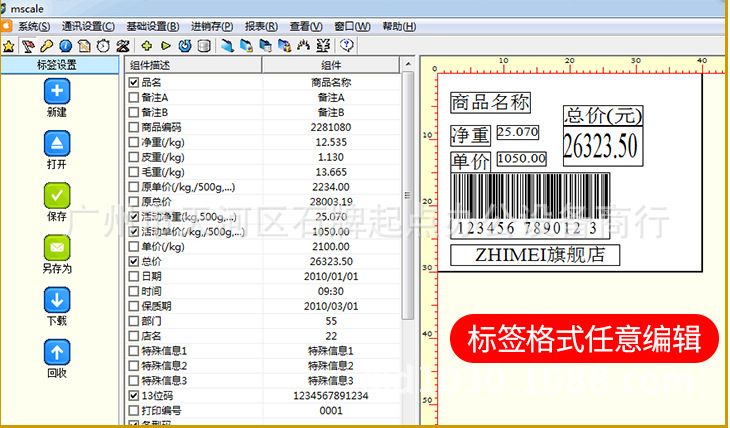Click the gray database cylinder icon
This screenshot has height=428, width=730.
204,46
